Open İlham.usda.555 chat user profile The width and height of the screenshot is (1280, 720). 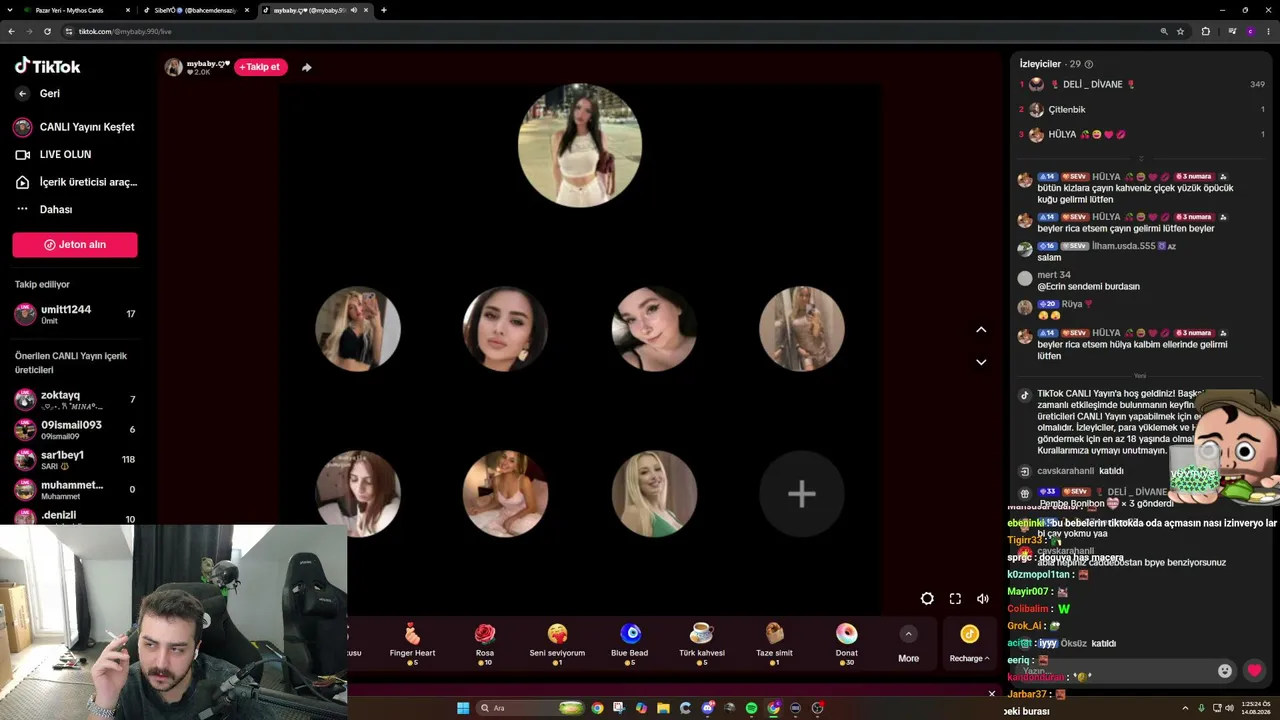[1124, 246]
